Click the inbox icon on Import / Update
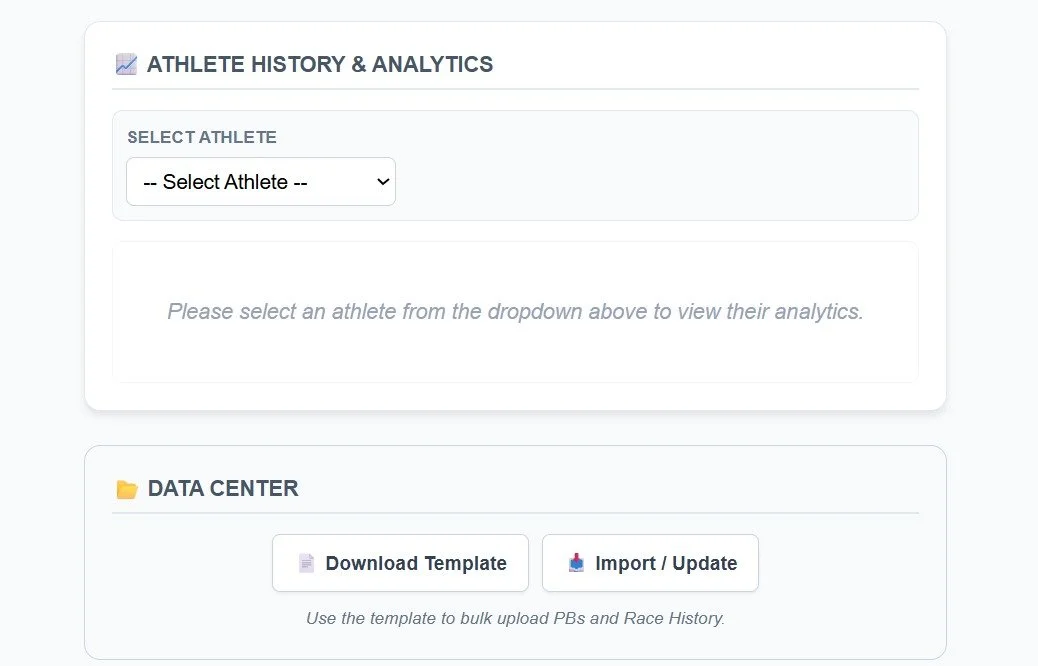Viewport: 1038px width, 666px height. click(x=576, y=563)
